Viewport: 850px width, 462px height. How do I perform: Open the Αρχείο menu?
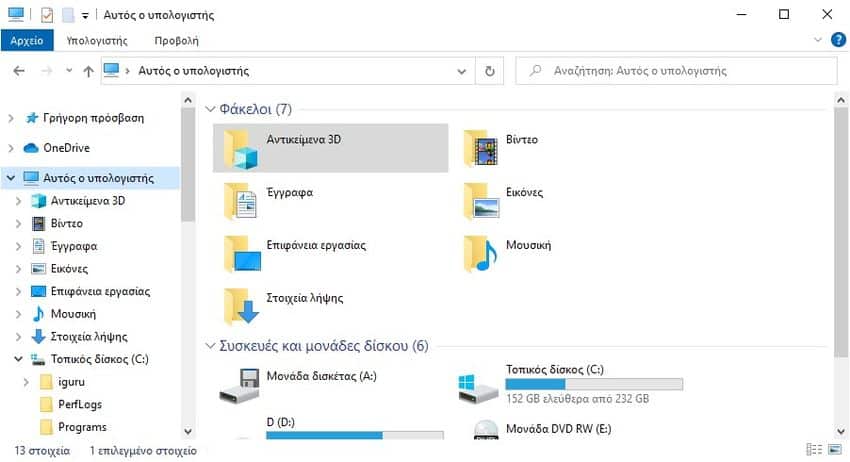click(x=27, y=41)
